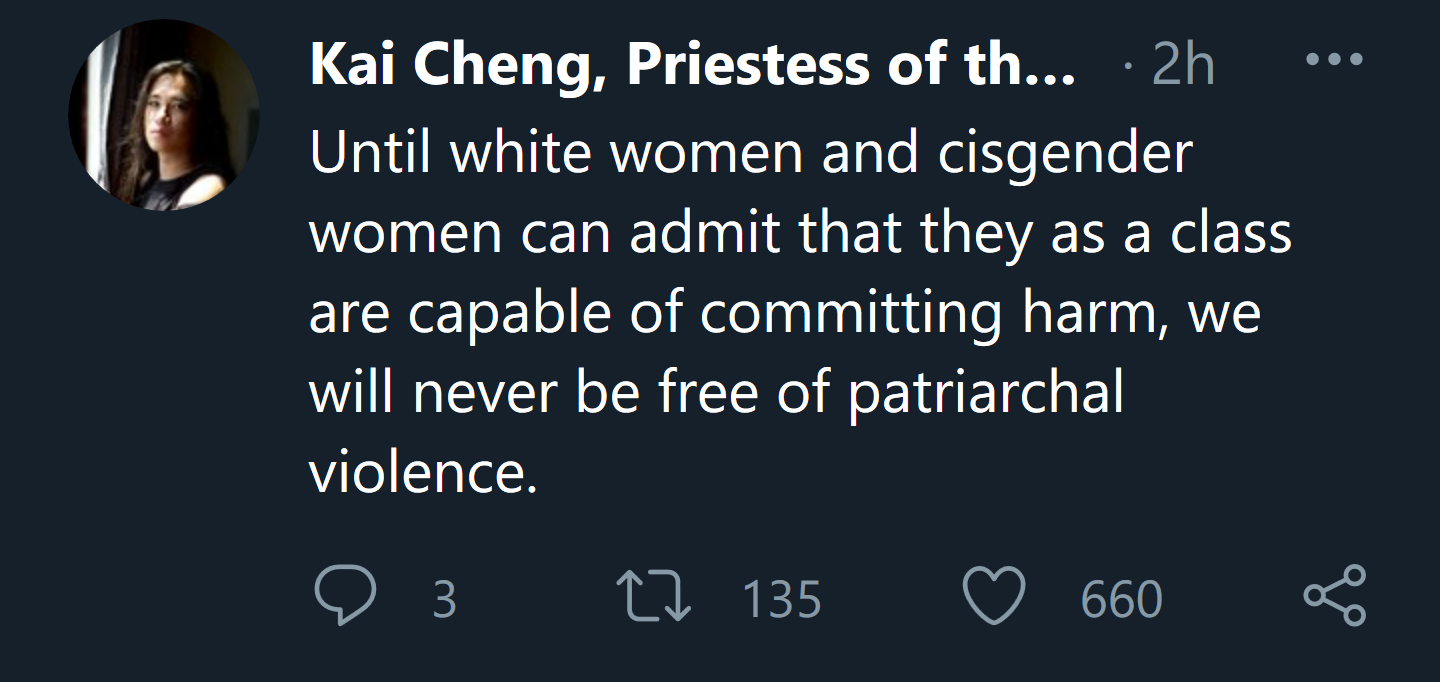This screenshot has width=1440, height=682.
Task: Like the tweet with the heart icon
Action: click(x=994, y=596)
